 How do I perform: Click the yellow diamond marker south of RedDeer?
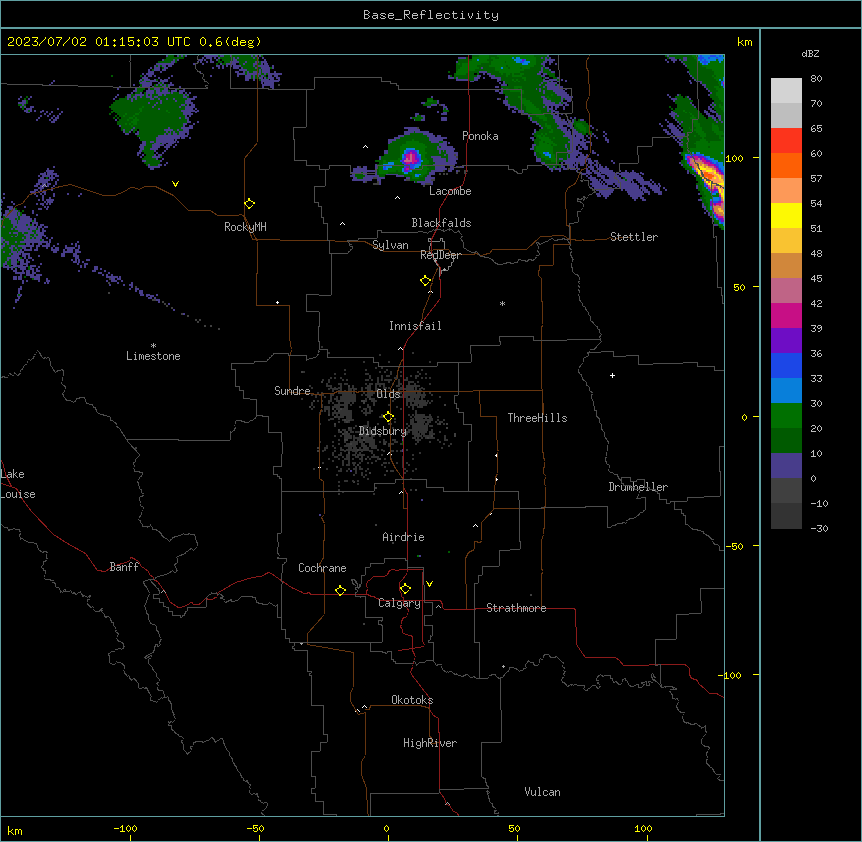[426, 281]
